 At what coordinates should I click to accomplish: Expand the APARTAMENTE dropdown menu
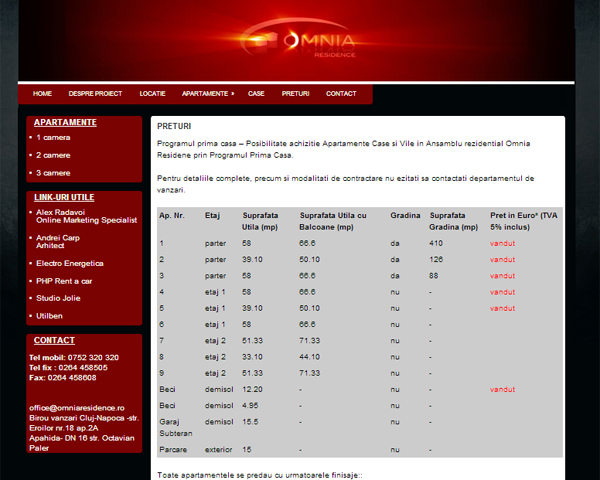207,94
